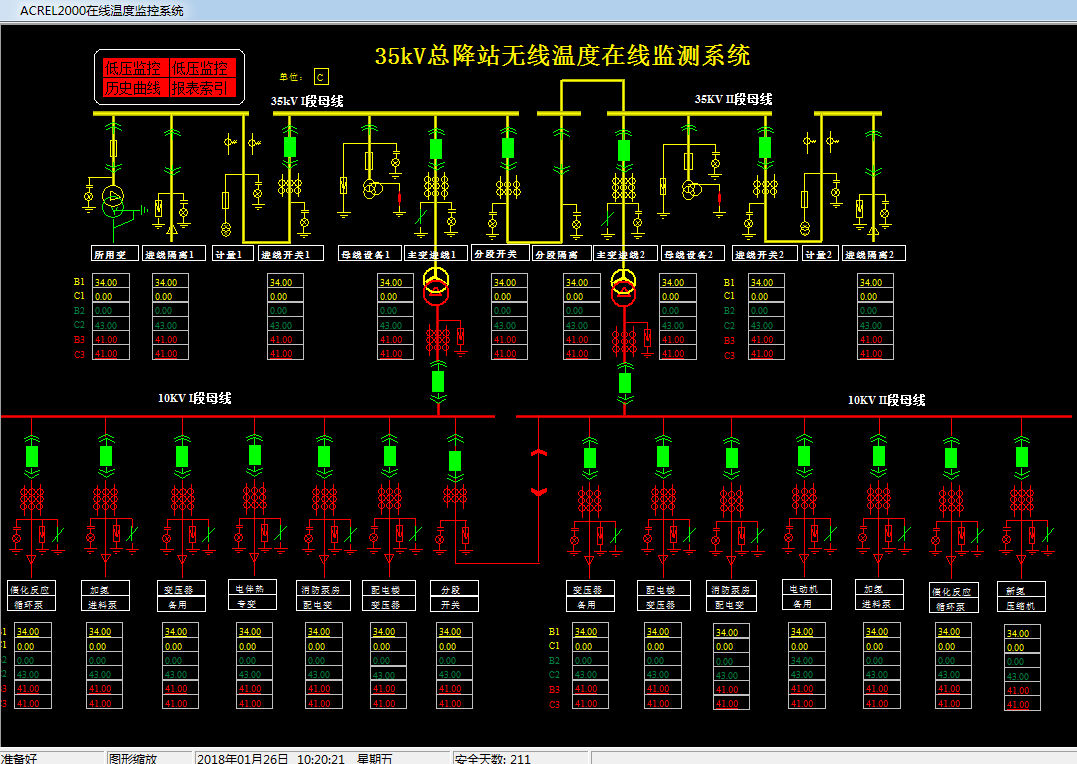This screenshot has height=764, width=1077.
Task: Open the temperature unit C selector
Action: point(320,75)
